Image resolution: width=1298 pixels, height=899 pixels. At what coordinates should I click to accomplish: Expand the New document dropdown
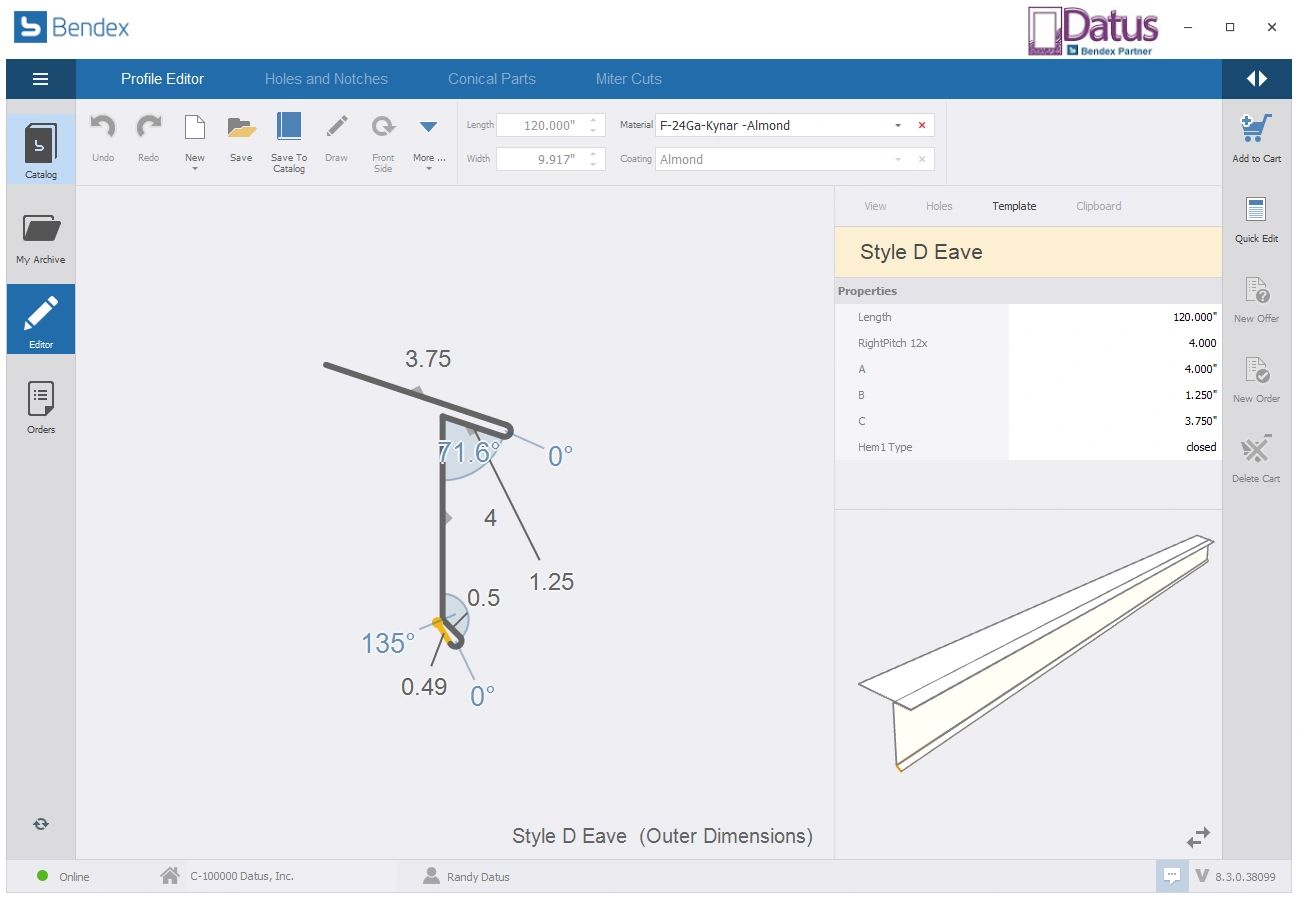point(195,168)
